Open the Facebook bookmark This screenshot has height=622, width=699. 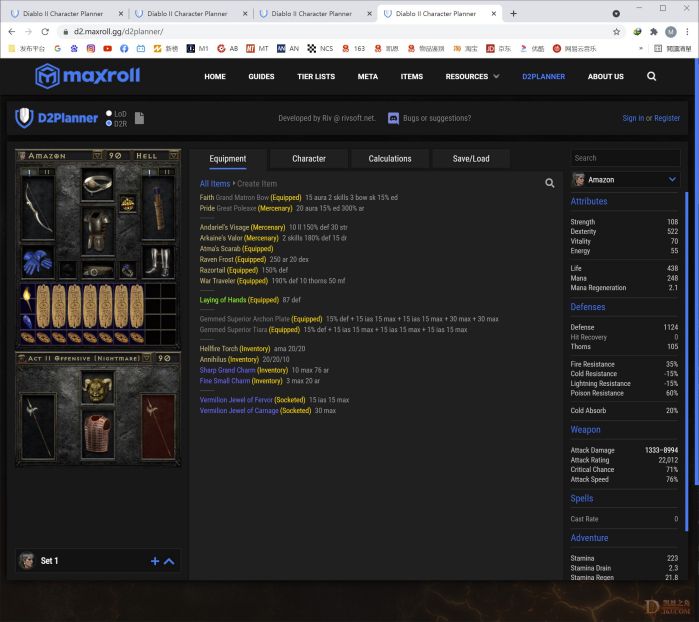pyautogui.click(x=124, y=49)
